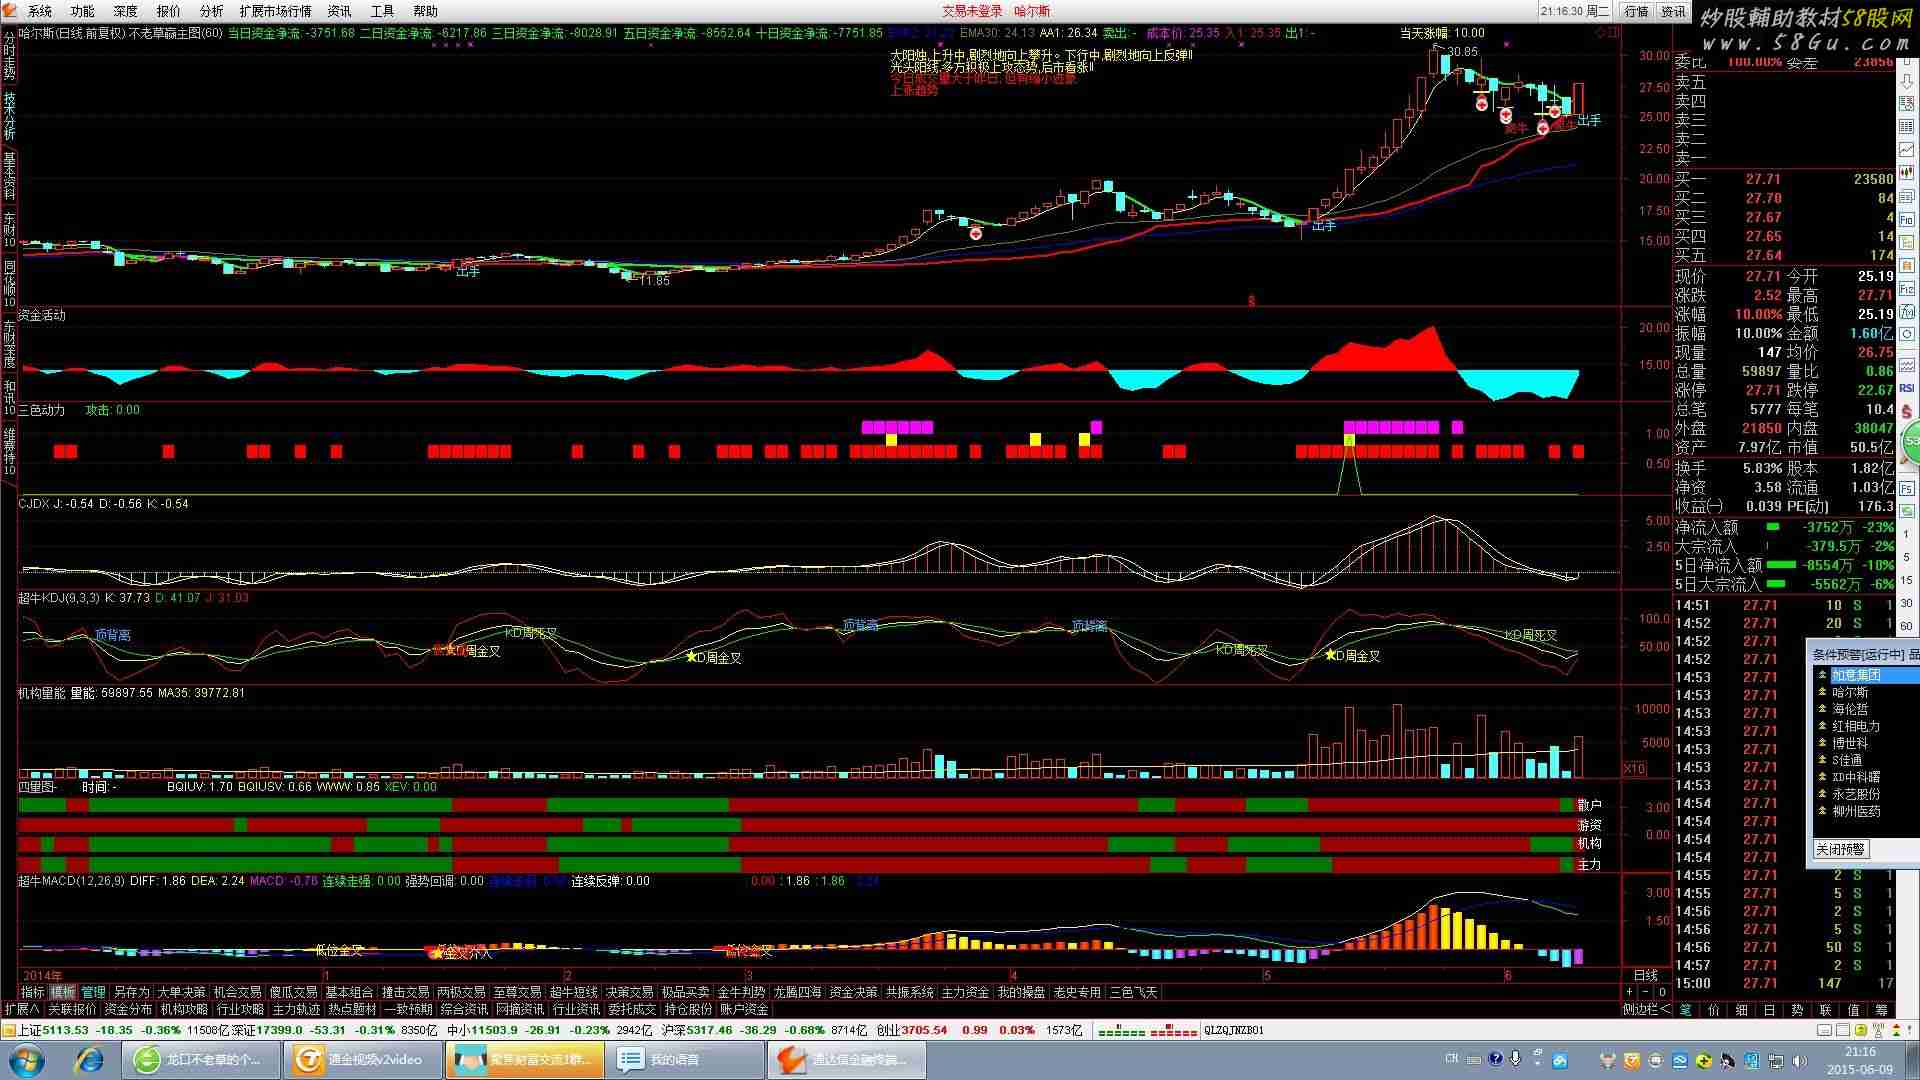Click the line chart icon in right toolbar
This screenshot has height=1080, width=1920.
tap(1906, 149)
